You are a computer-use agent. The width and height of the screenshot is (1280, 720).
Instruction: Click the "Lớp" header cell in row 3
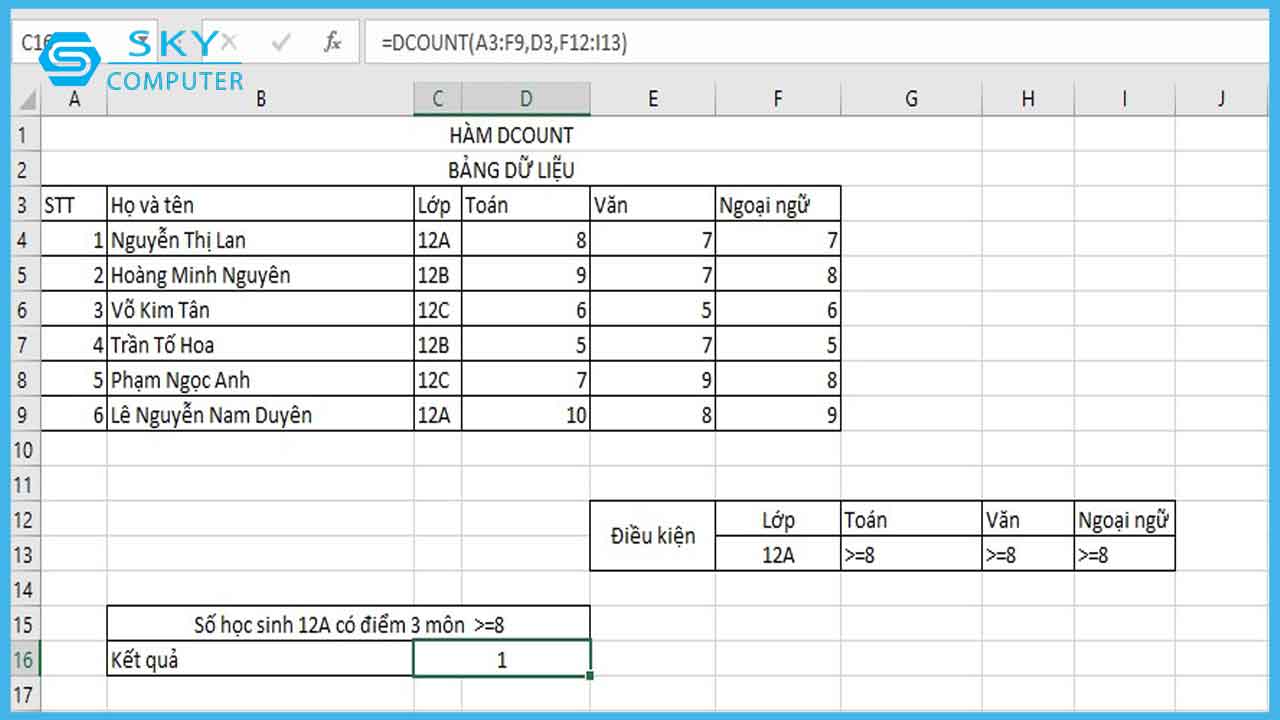tap(438, 204)
